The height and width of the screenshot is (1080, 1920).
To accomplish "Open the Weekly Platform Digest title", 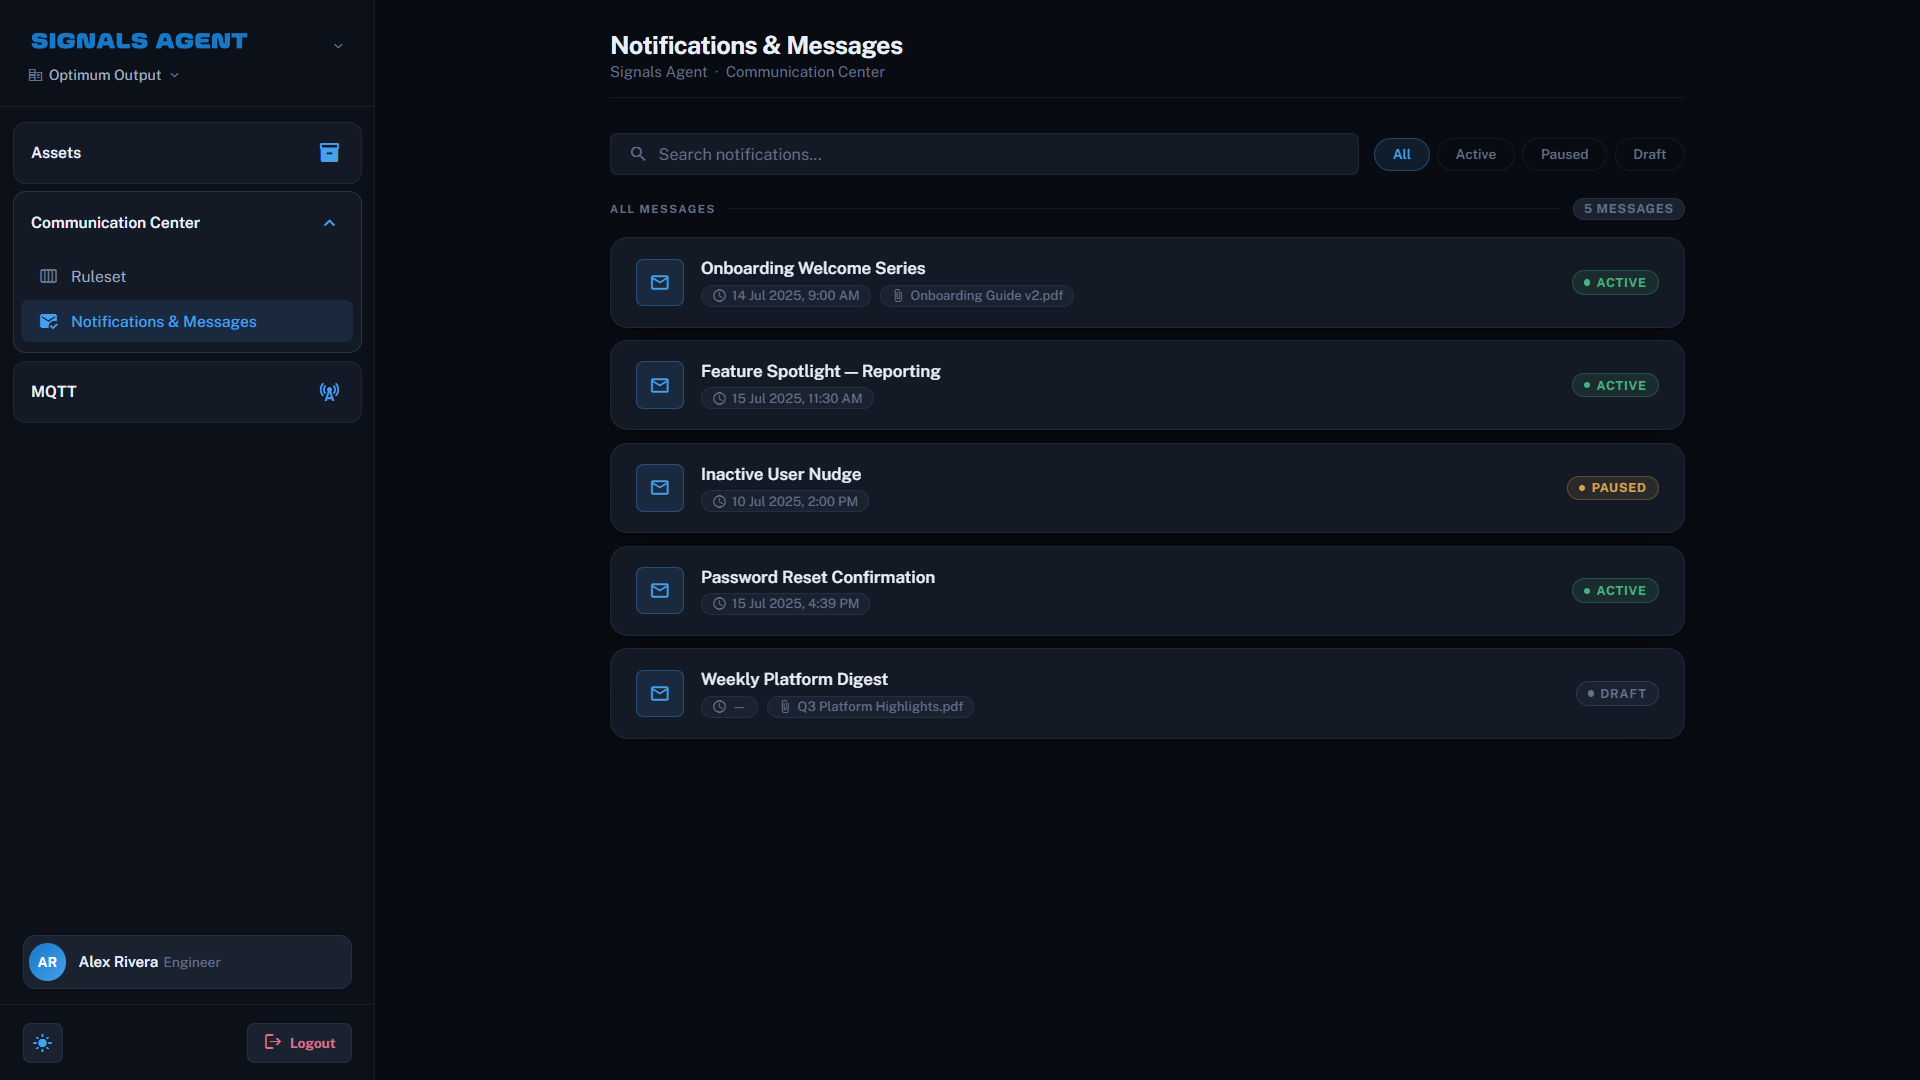I will tap(794, 679).
